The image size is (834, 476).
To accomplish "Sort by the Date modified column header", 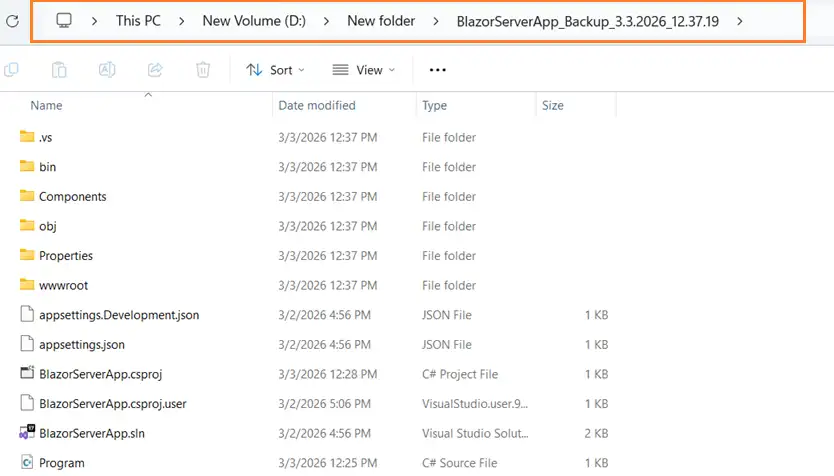I will (317, 105).
